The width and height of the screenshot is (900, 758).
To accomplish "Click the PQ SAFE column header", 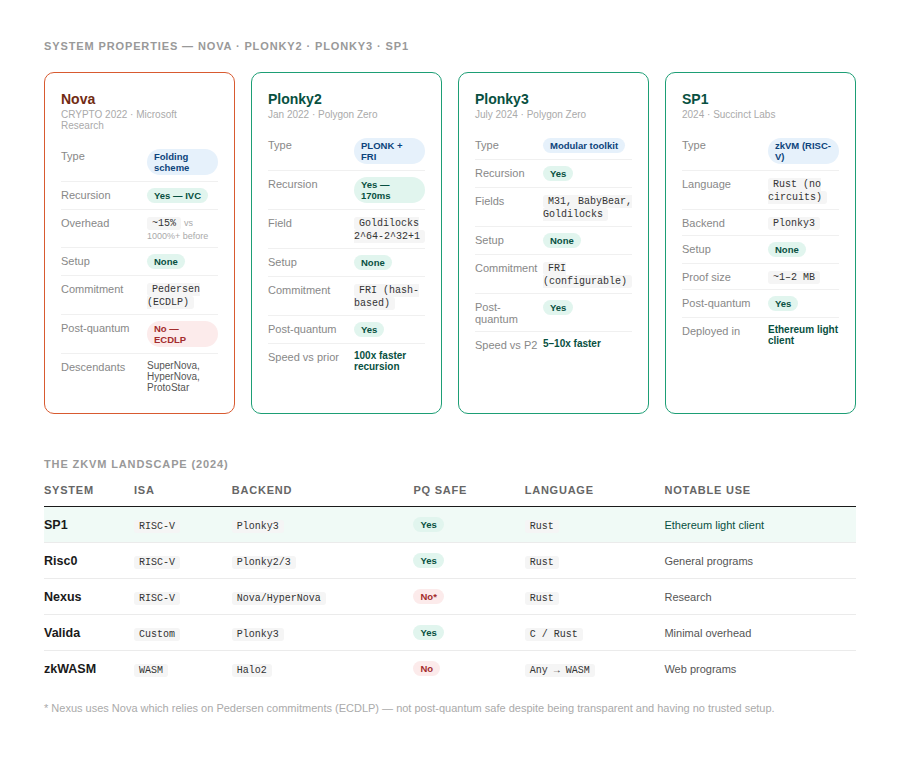I will (x=440, y=490).
